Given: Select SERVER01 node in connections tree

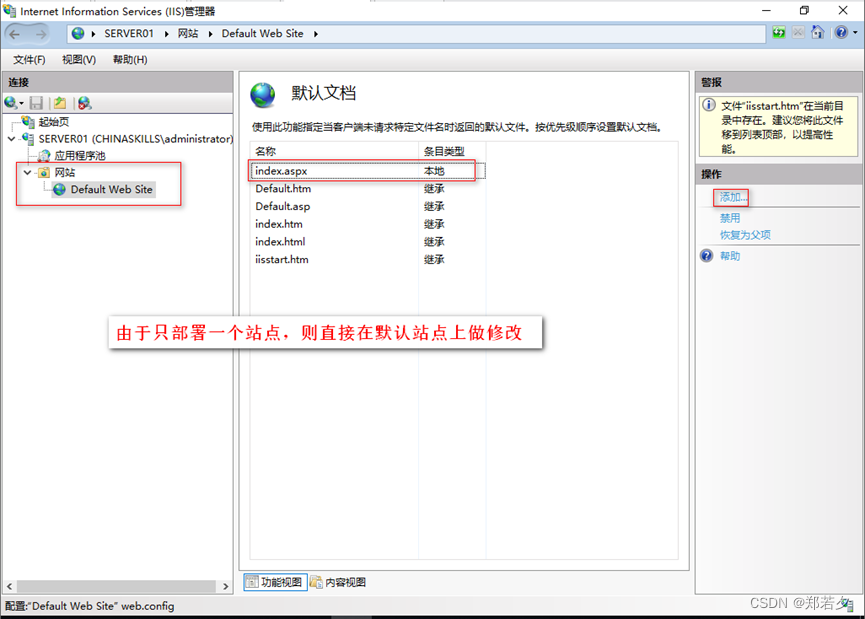Looking at the screenshot, I should [135, 139].
